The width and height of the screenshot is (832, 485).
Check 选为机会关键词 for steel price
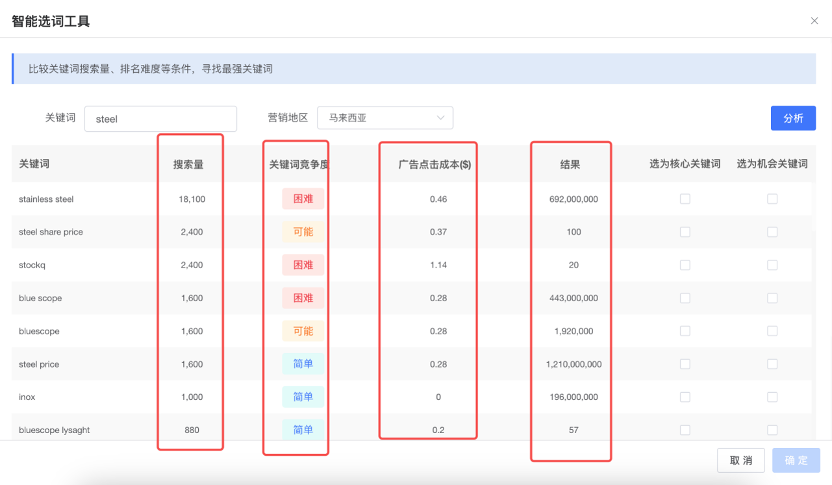click(x=772, y=364)
